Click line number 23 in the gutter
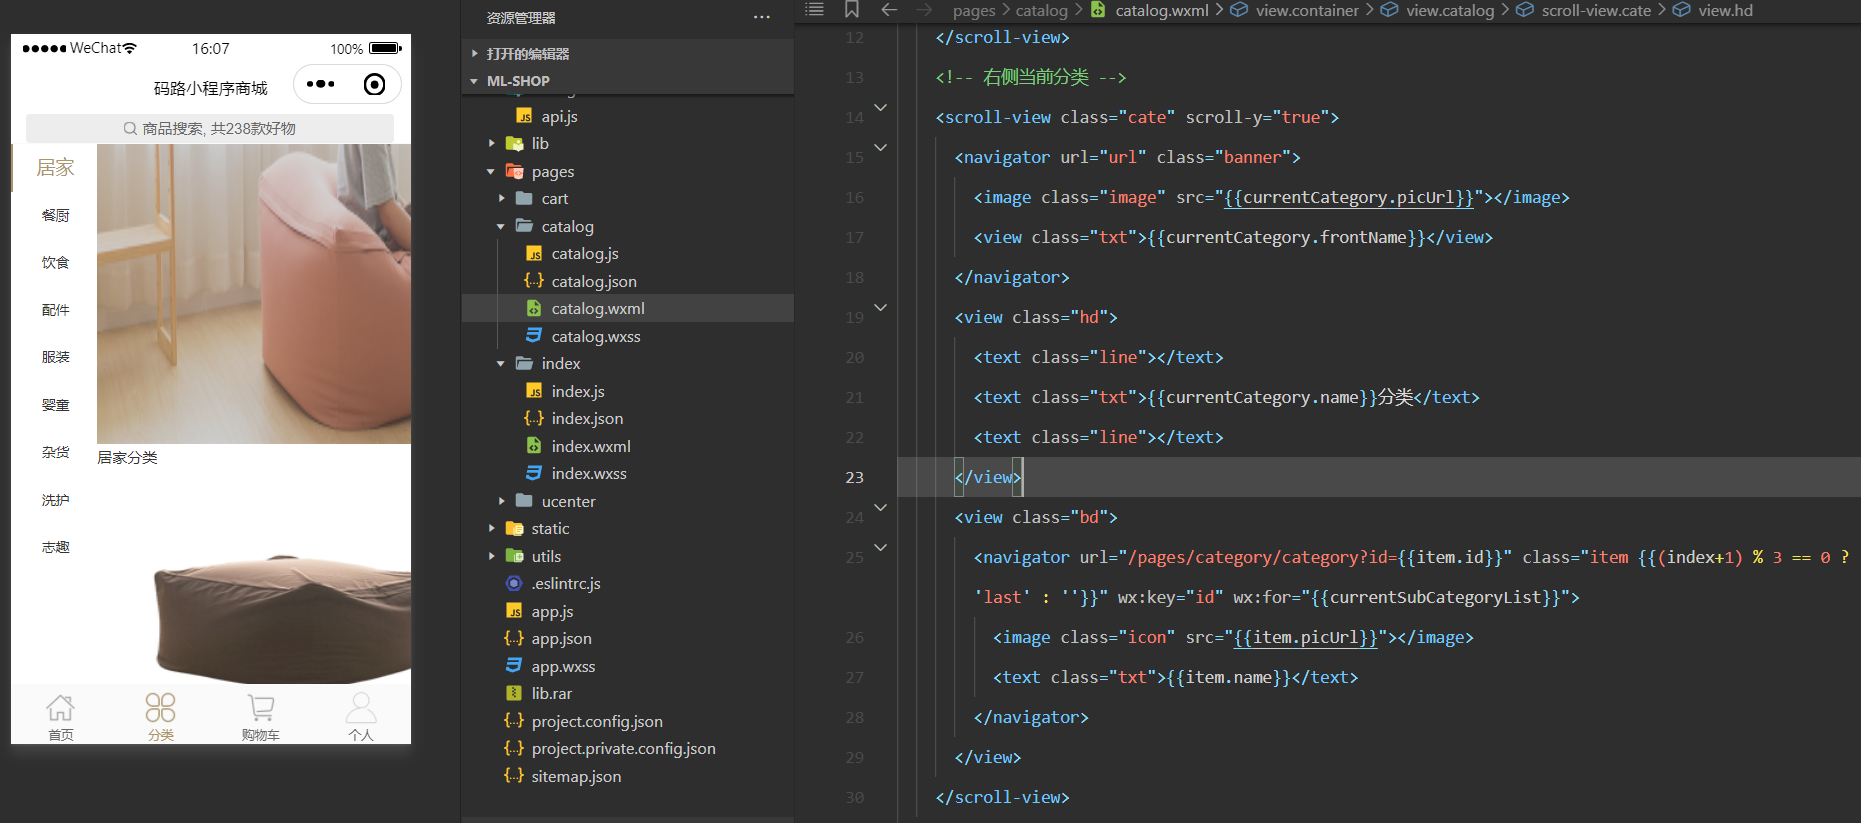 [854, 477]
